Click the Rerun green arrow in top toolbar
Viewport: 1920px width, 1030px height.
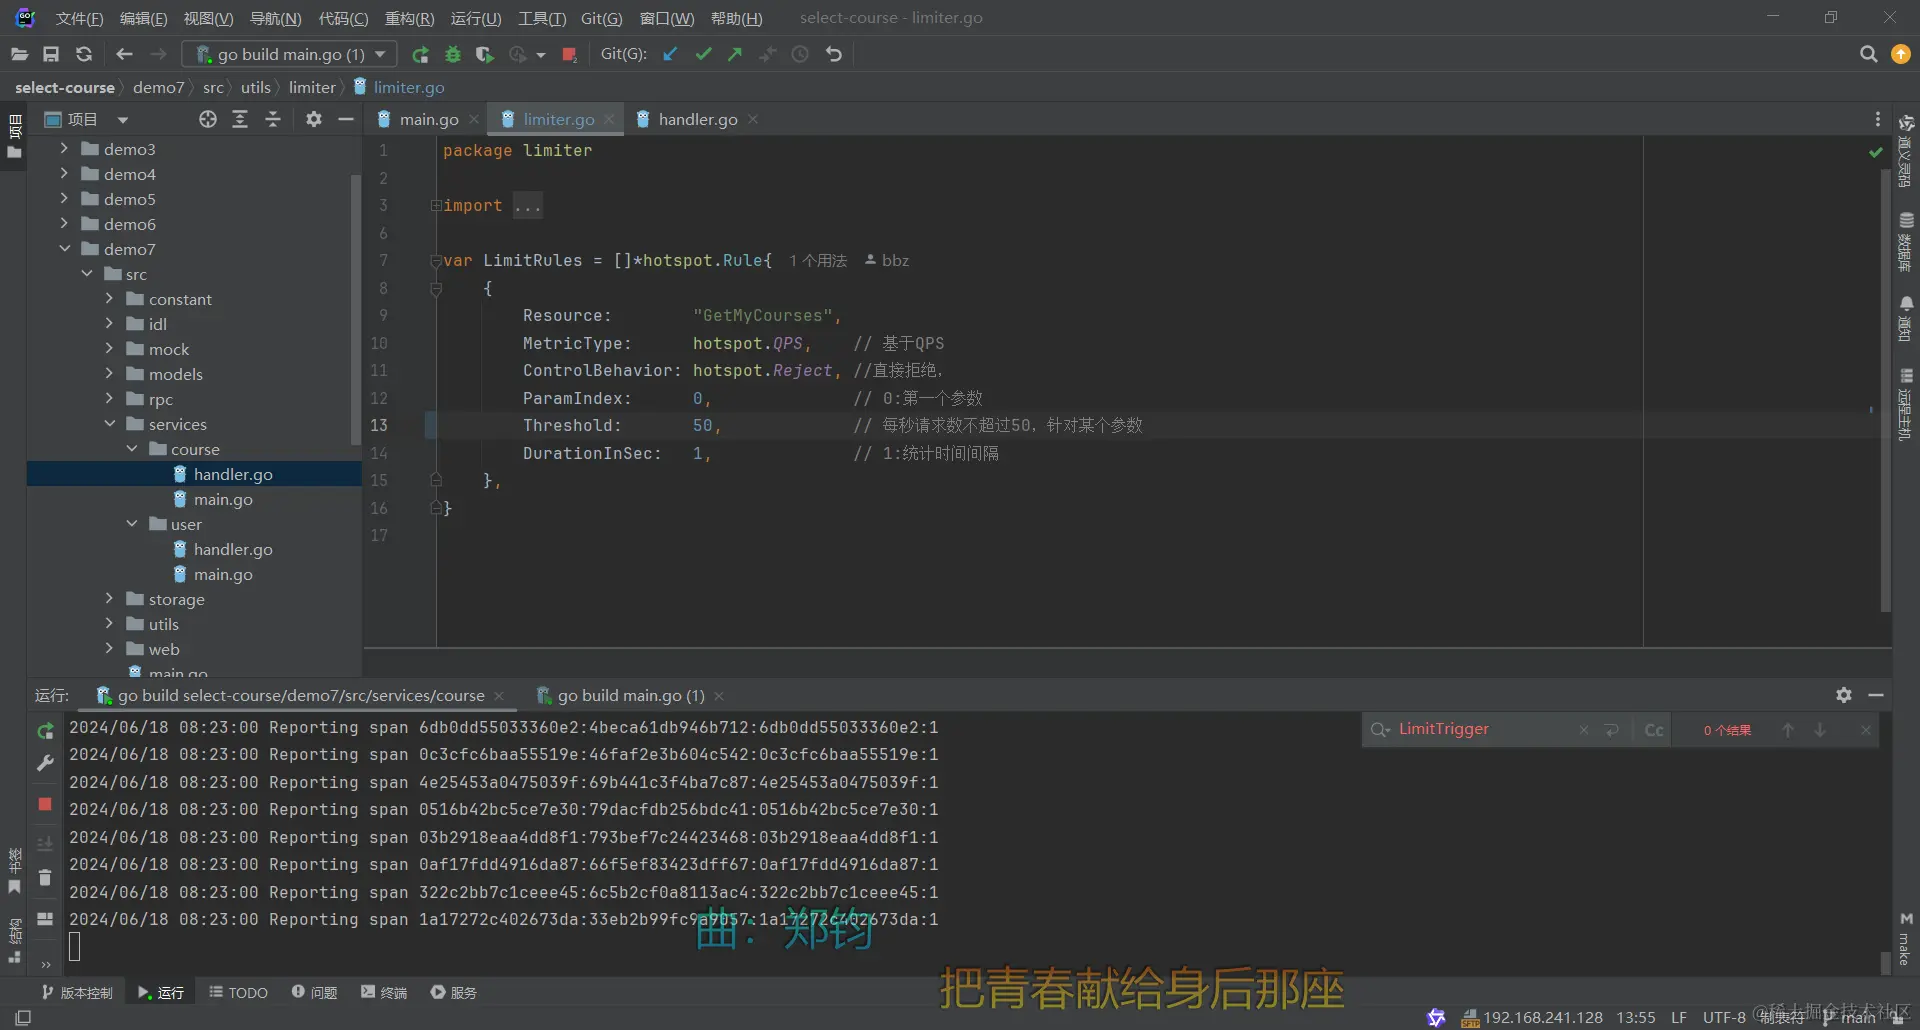tap(420, 54)
